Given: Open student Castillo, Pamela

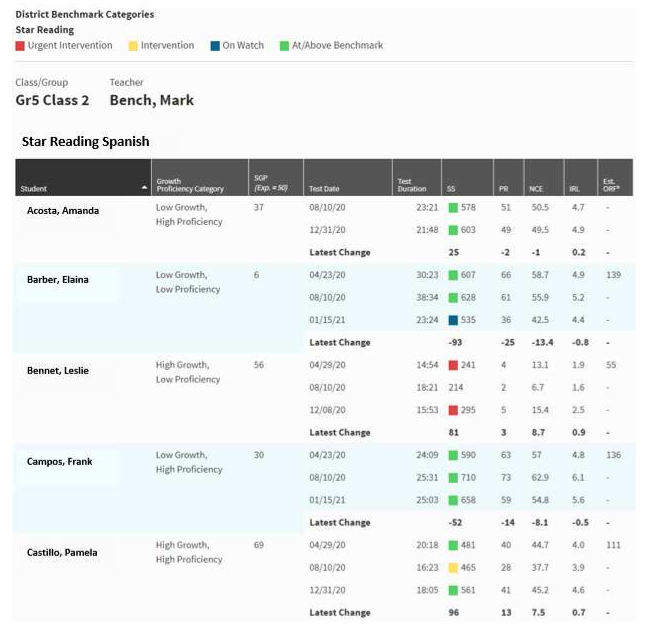Looking at the screenshot, I should [x=62, y=552].
